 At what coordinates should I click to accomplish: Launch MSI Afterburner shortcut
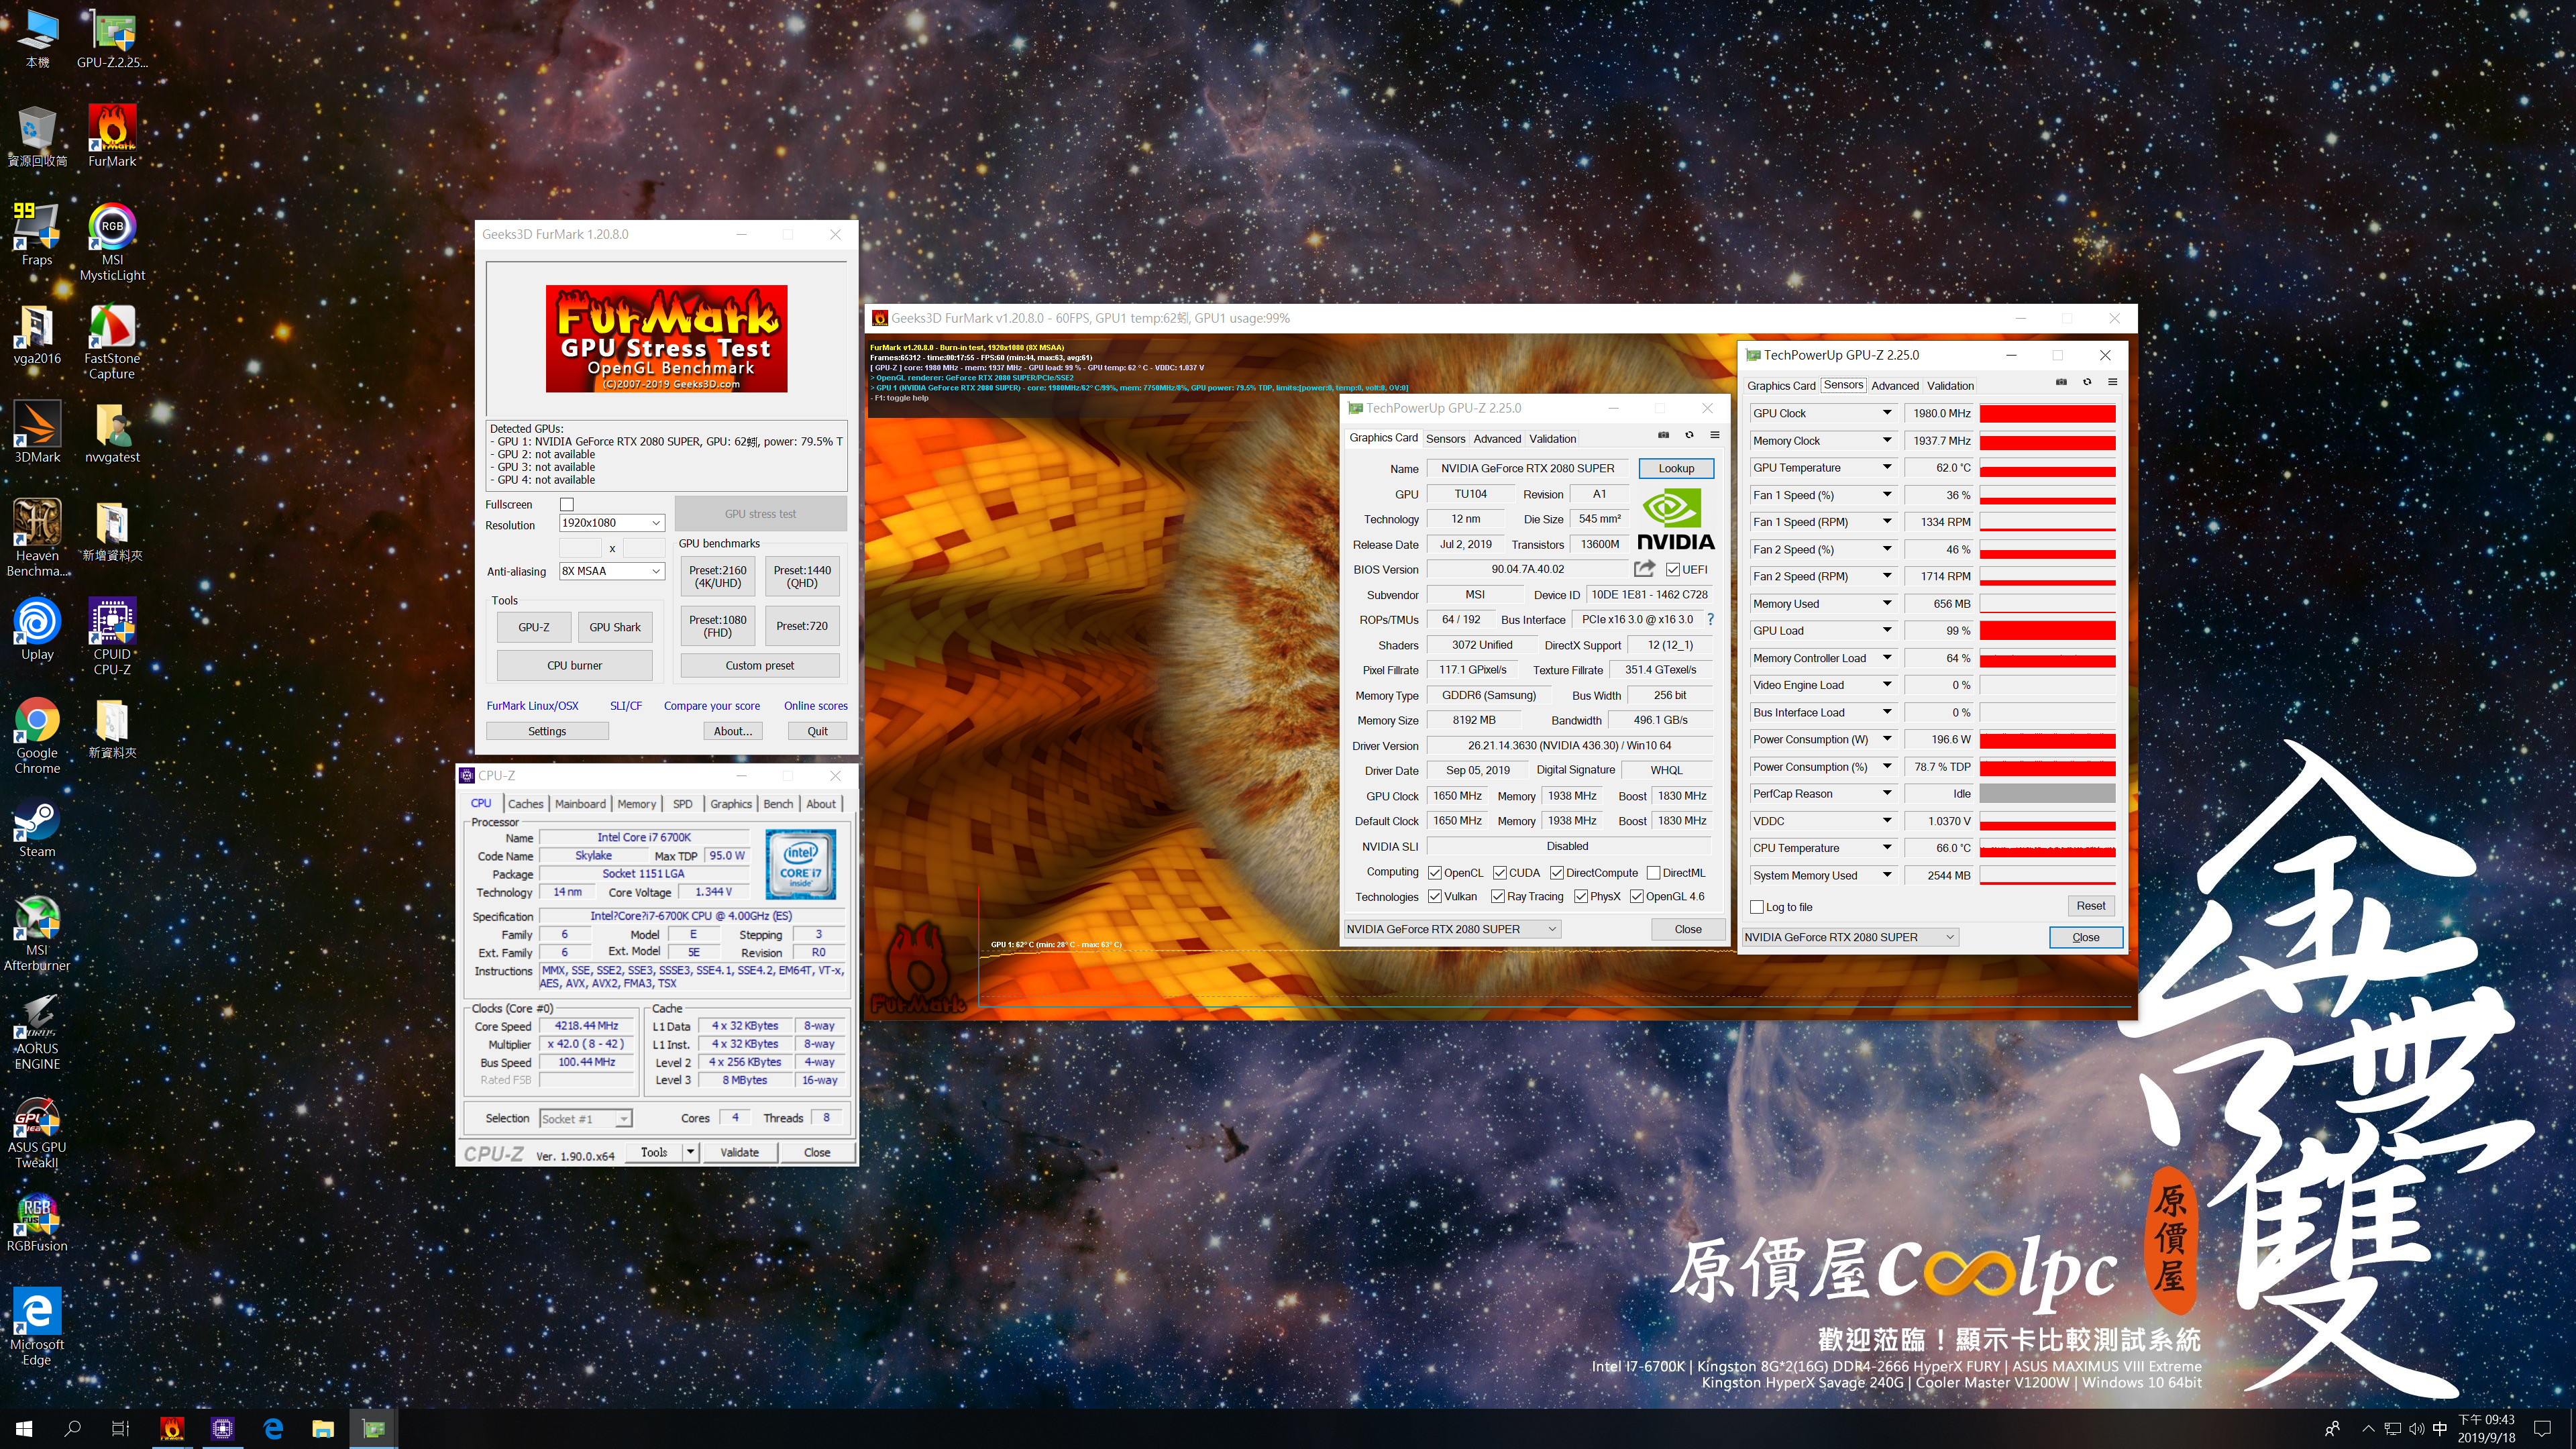(37, 933)
